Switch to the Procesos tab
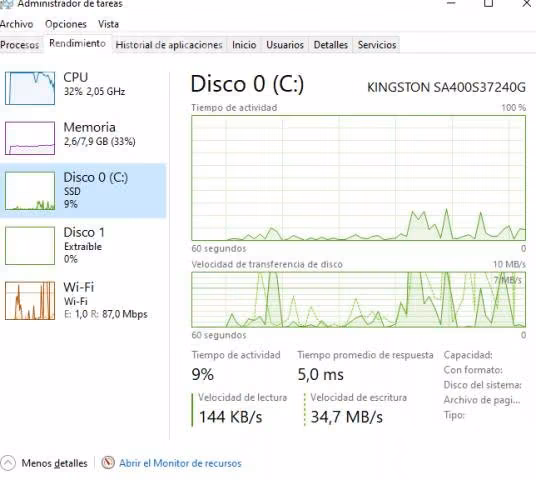Viewport: 536px width, 480px height. point(20,45)
